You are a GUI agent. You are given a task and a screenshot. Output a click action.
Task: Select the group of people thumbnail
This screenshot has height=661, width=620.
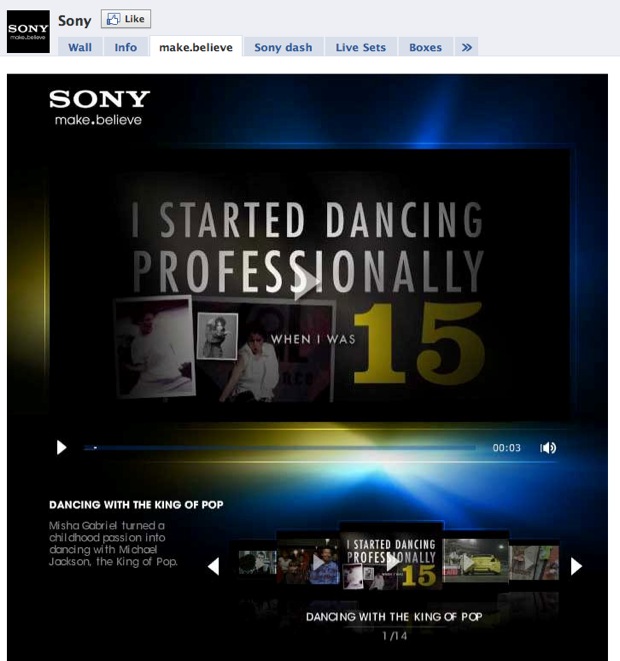click(307, 562)
